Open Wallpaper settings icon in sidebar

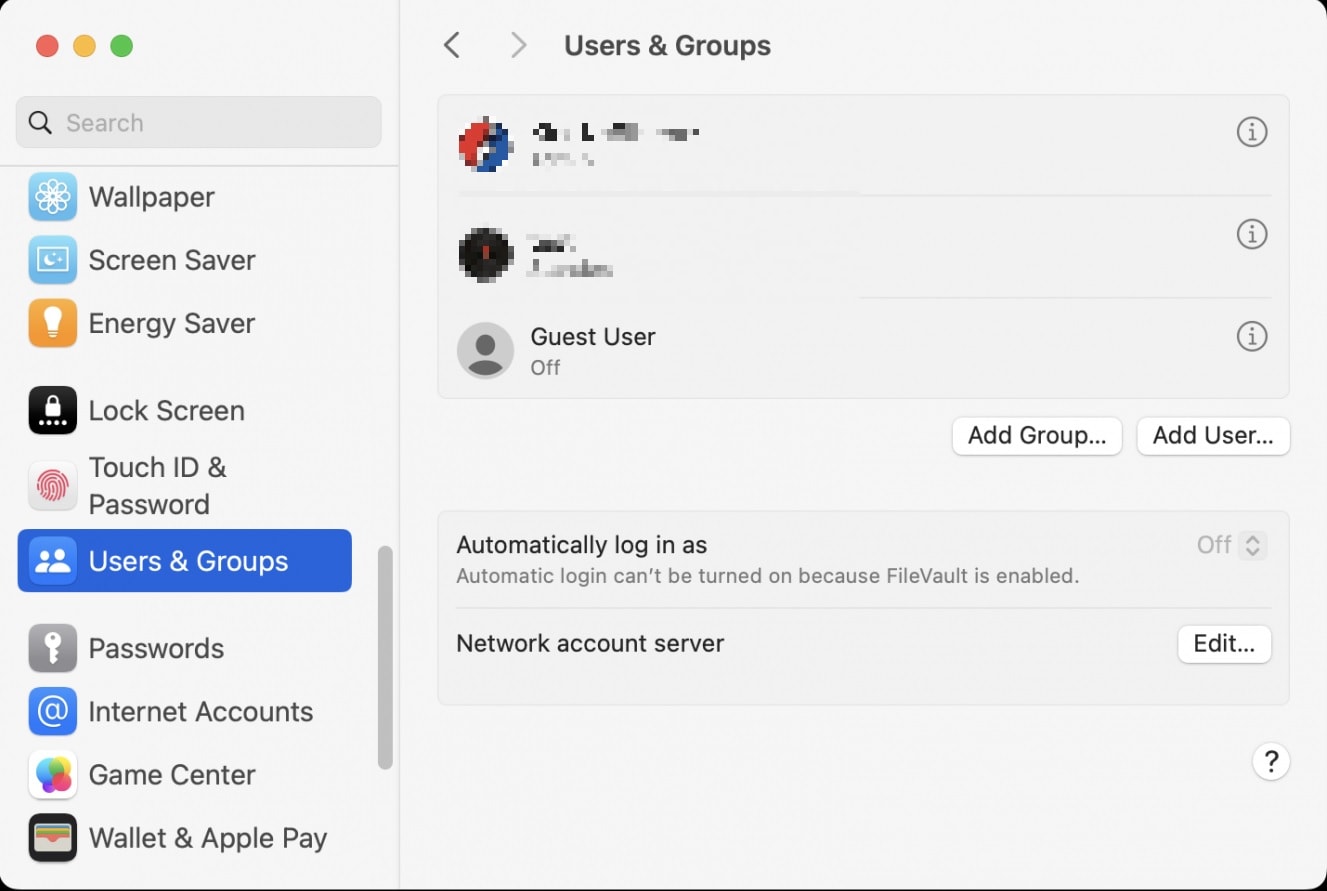(52, 197)
